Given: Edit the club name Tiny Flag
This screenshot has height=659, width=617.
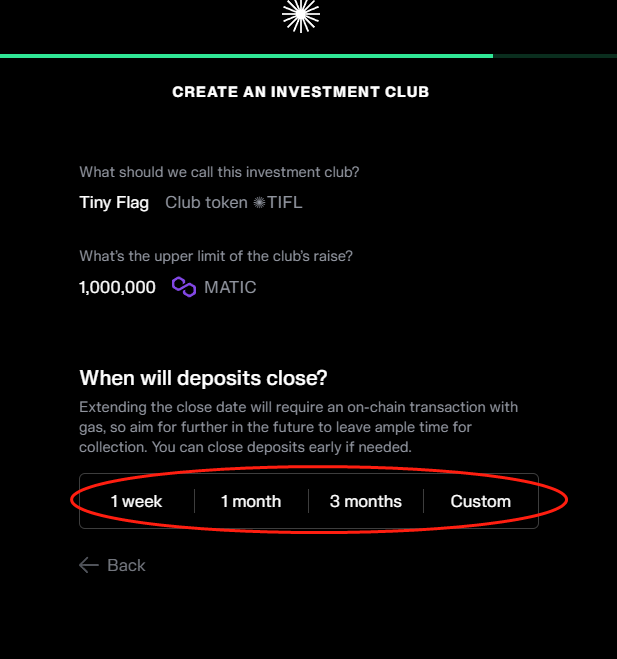Looking at the screenshot, I should [114, 203].
